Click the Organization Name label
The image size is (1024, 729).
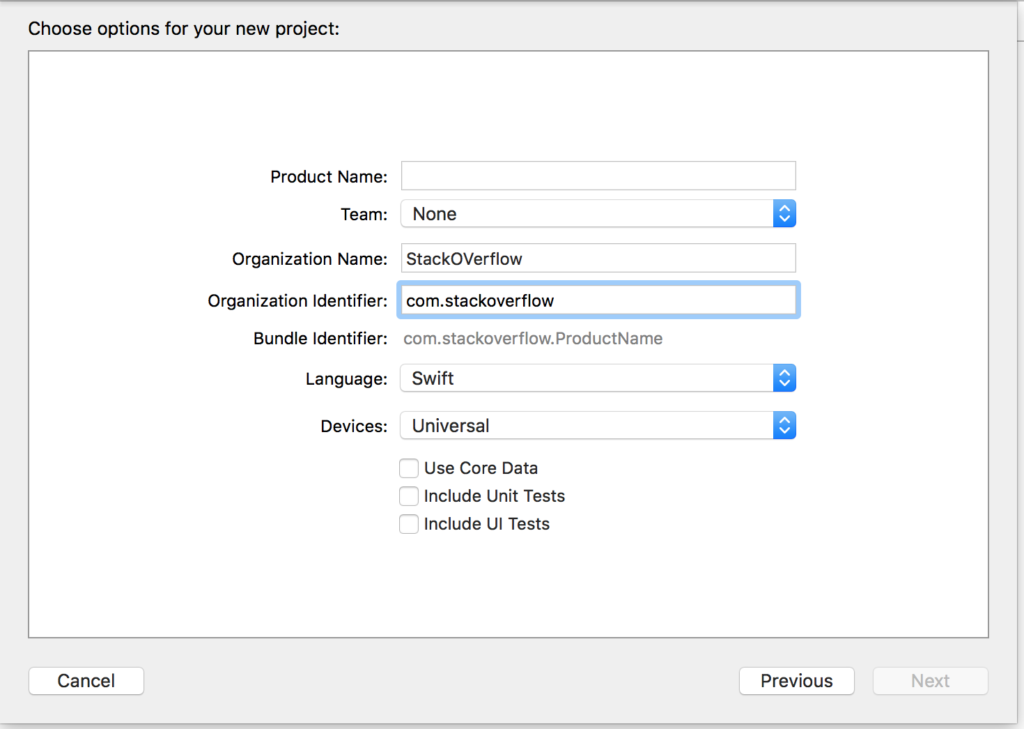tap(309, 259)
